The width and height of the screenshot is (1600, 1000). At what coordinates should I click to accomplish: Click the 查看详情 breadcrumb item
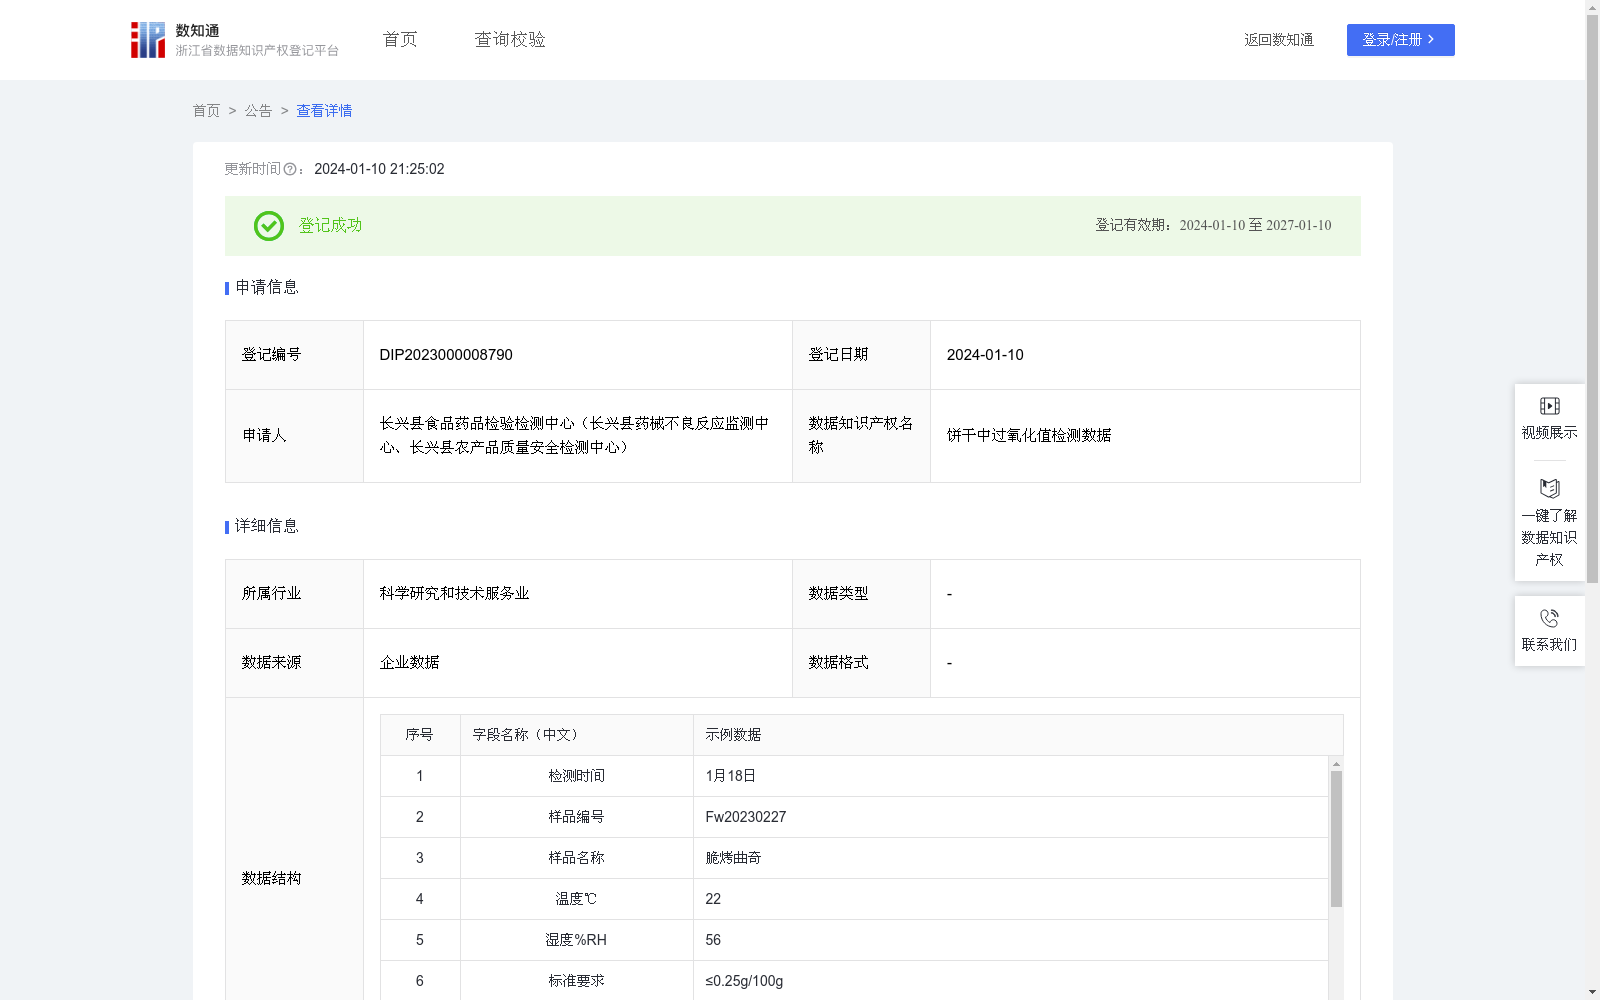point(324,111)
